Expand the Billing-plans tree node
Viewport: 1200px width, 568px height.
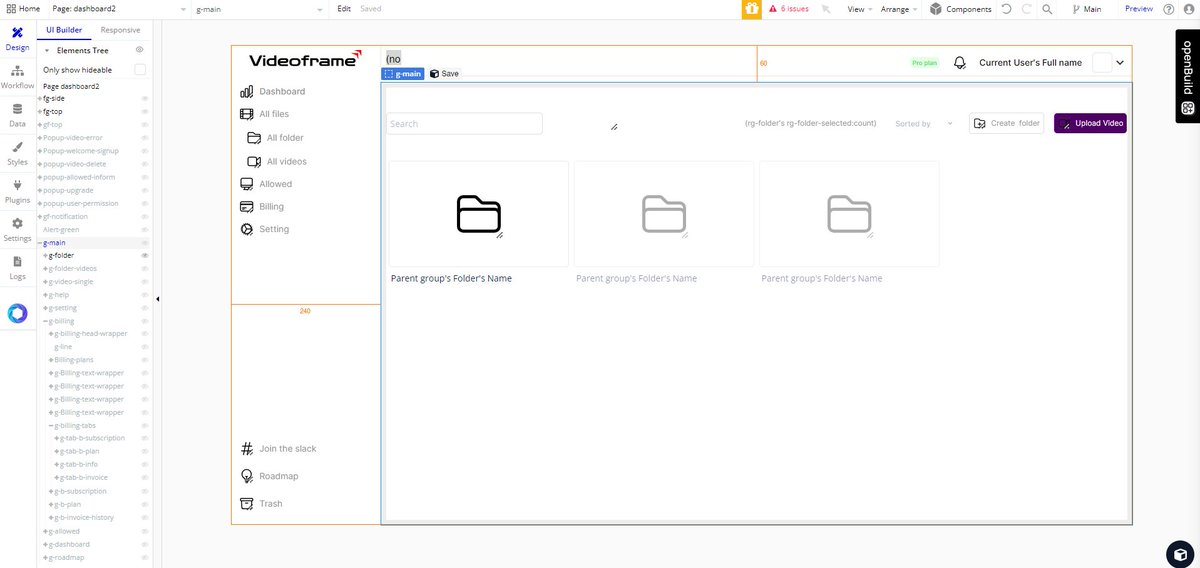tap(51, 360)
